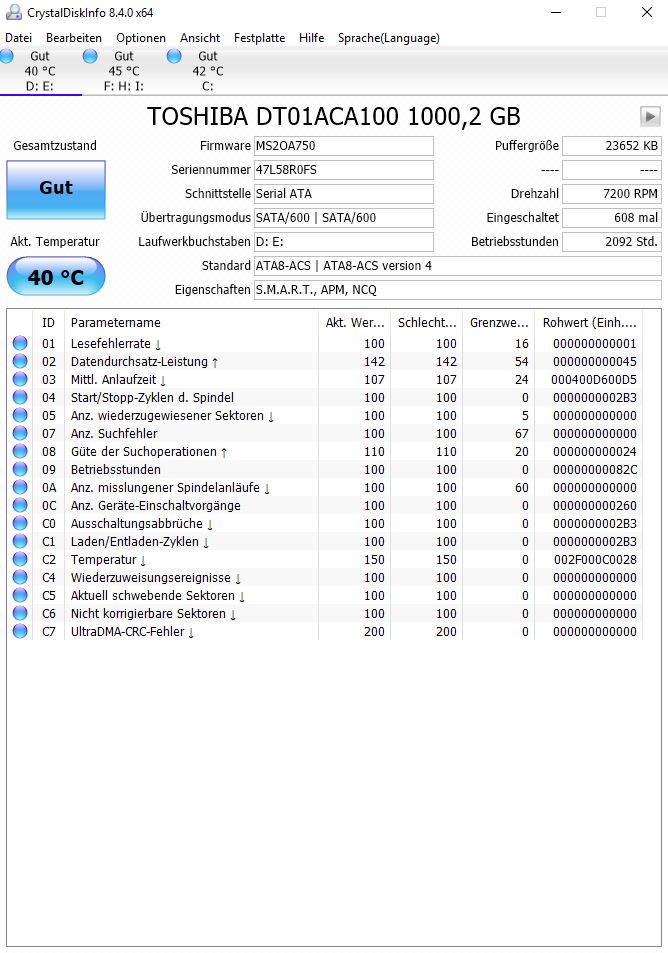The height and width of the screenshot is (953, 668).
Task: Click the Puffergröße value 23652 KB
Action: click(x=611, y=146)
